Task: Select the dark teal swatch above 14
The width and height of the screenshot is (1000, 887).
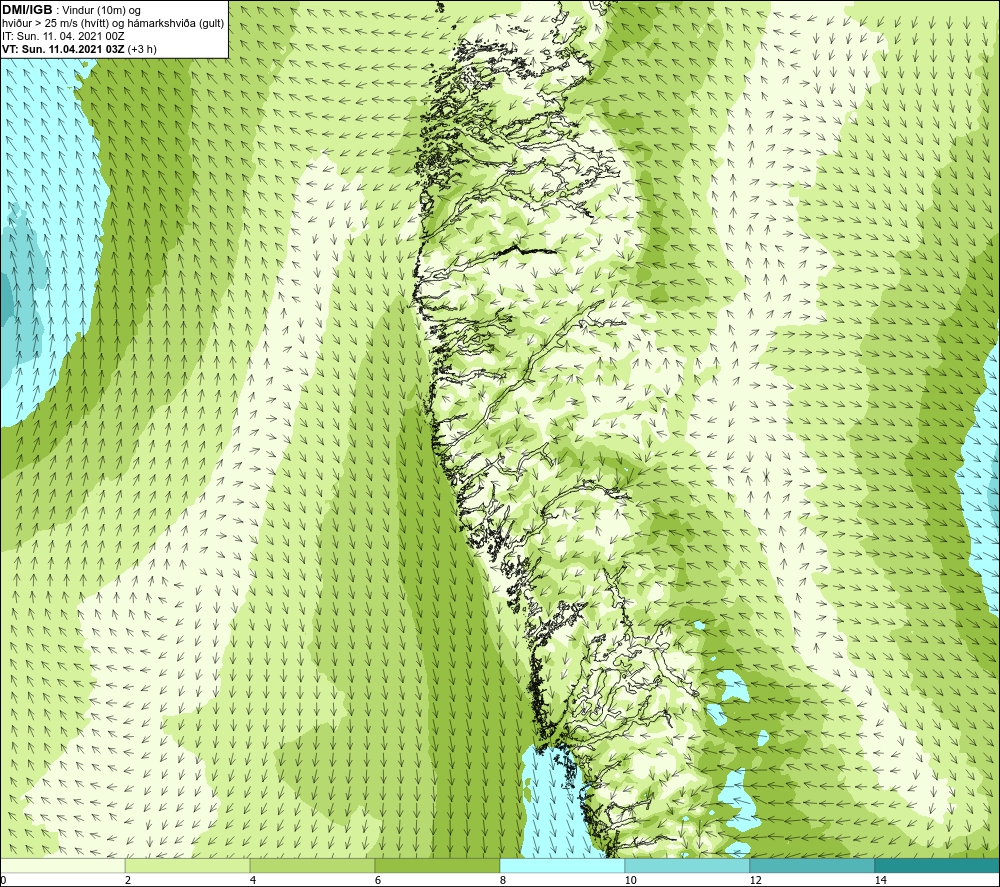Action: 938,865
